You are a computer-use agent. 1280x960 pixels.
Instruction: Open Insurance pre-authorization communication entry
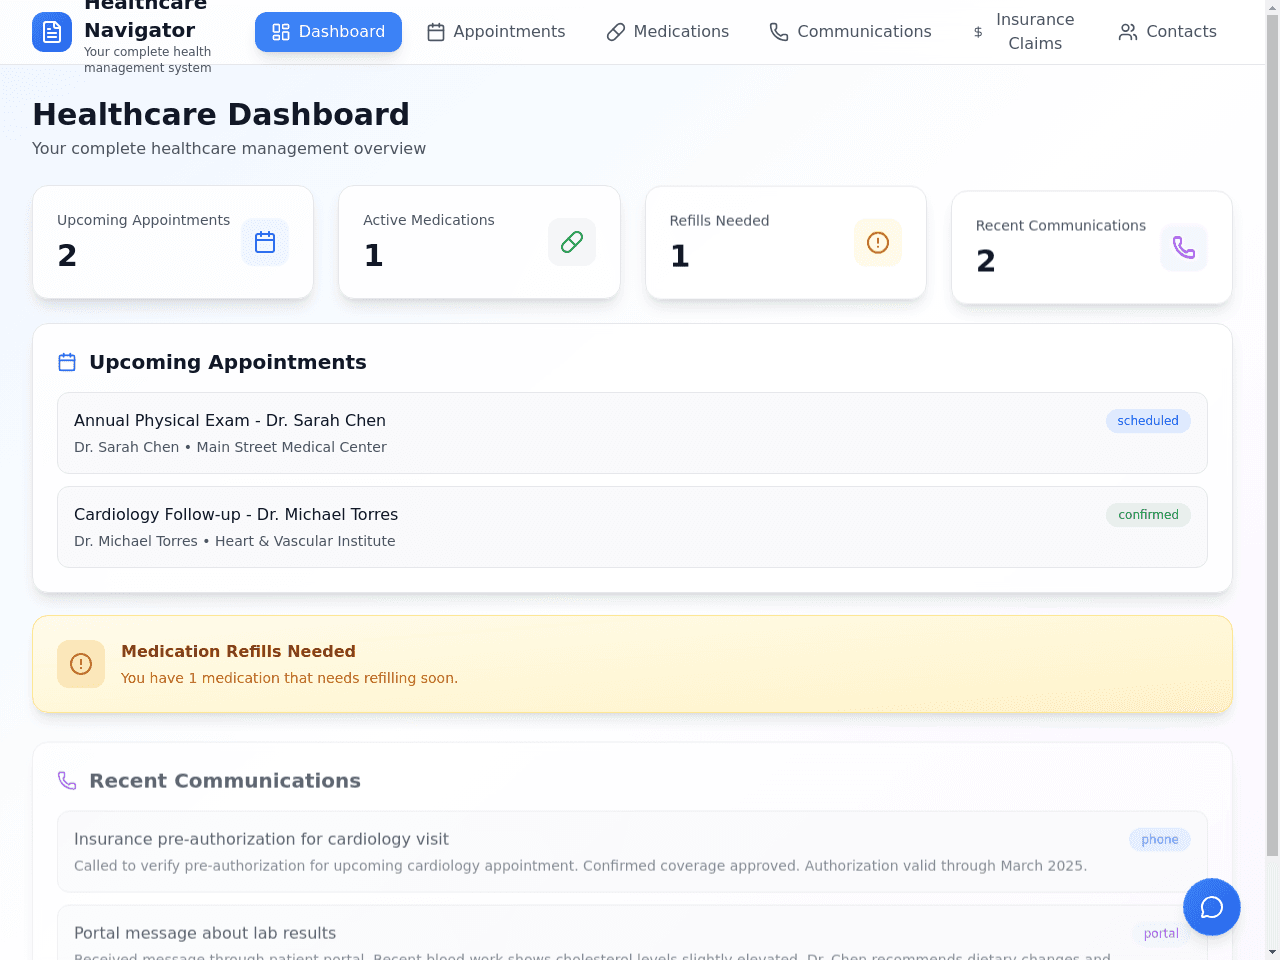(632, 852)
